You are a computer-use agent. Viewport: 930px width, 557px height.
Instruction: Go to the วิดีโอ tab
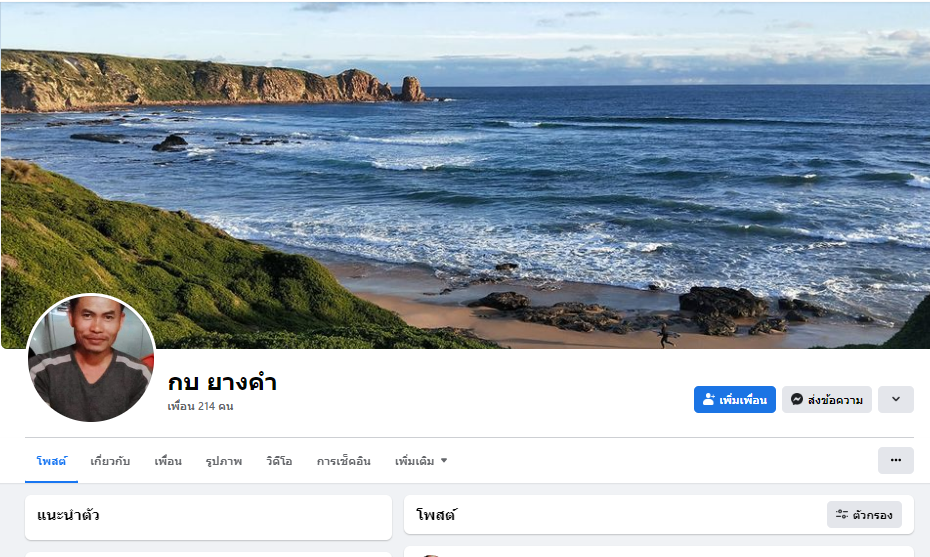click(279, 461)
